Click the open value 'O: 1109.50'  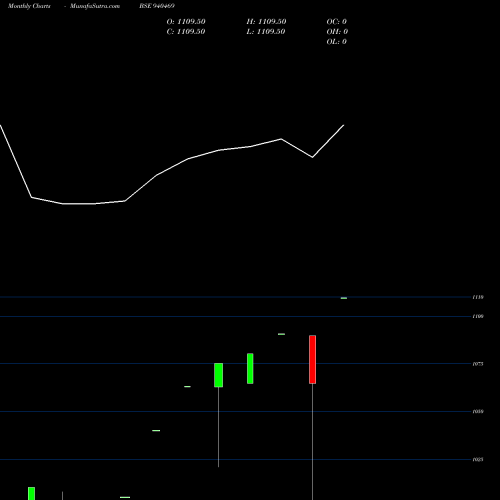click(186, 22)
